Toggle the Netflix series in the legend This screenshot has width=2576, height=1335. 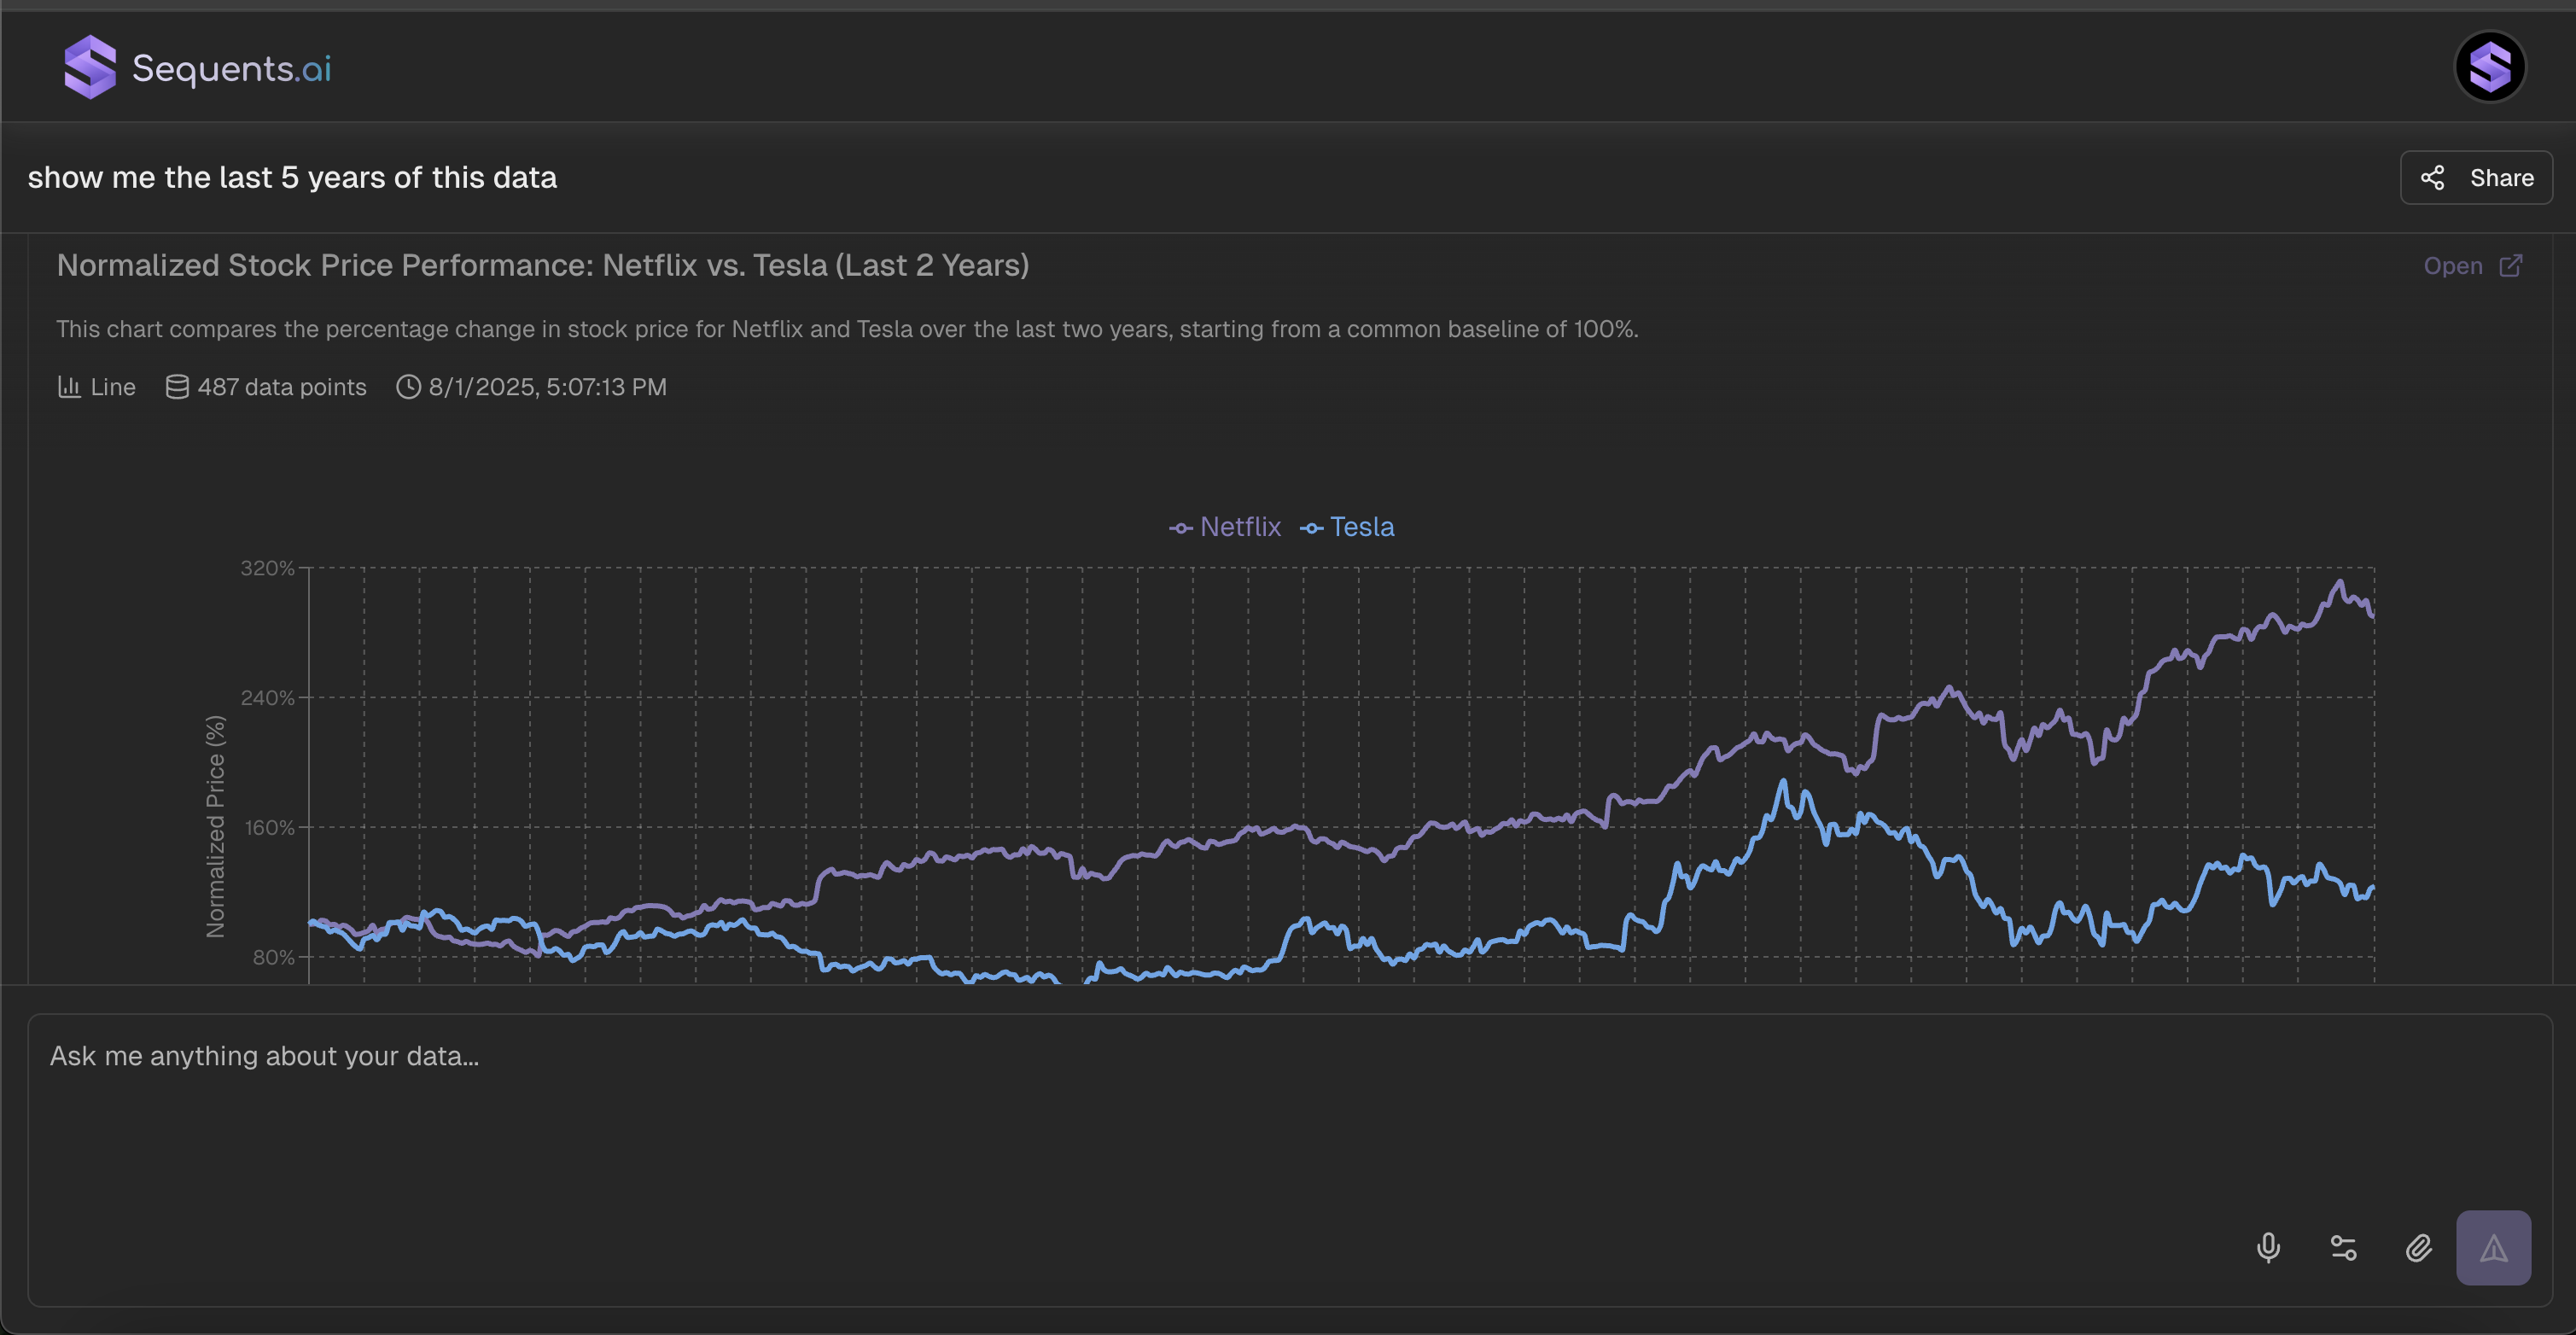pyautogui.click(x=1225, y=527)
